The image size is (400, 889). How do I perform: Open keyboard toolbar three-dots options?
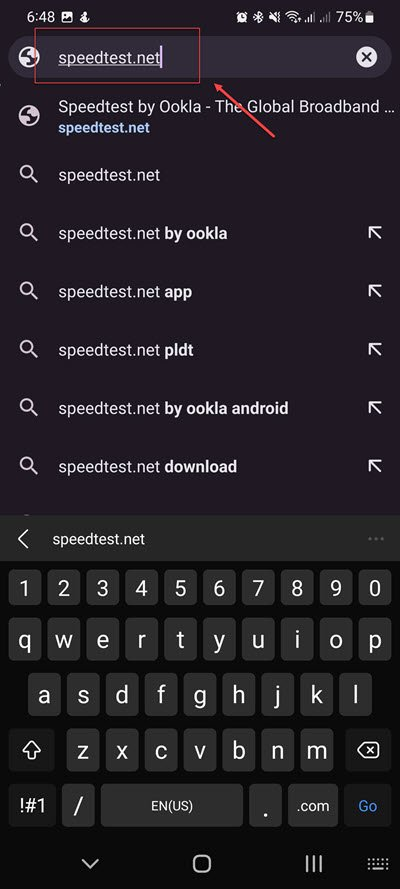376,539
